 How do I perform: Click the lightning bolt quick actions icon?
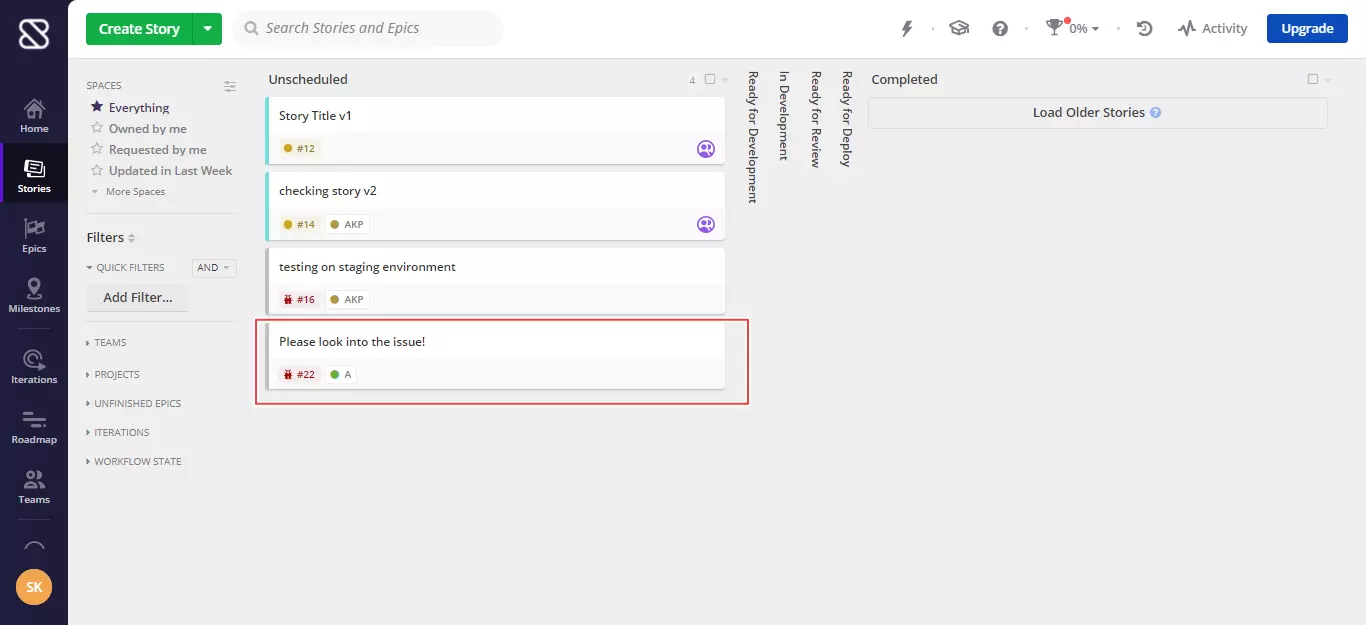907,29
